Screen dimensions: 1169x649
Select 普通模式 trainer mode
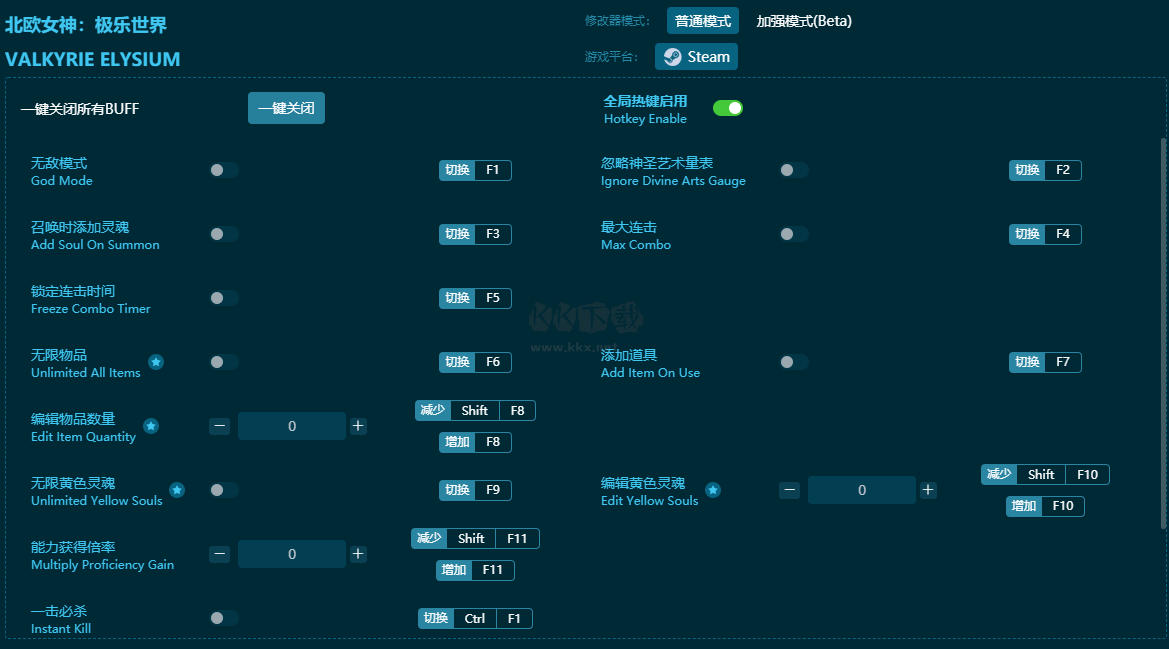point(703,21)
